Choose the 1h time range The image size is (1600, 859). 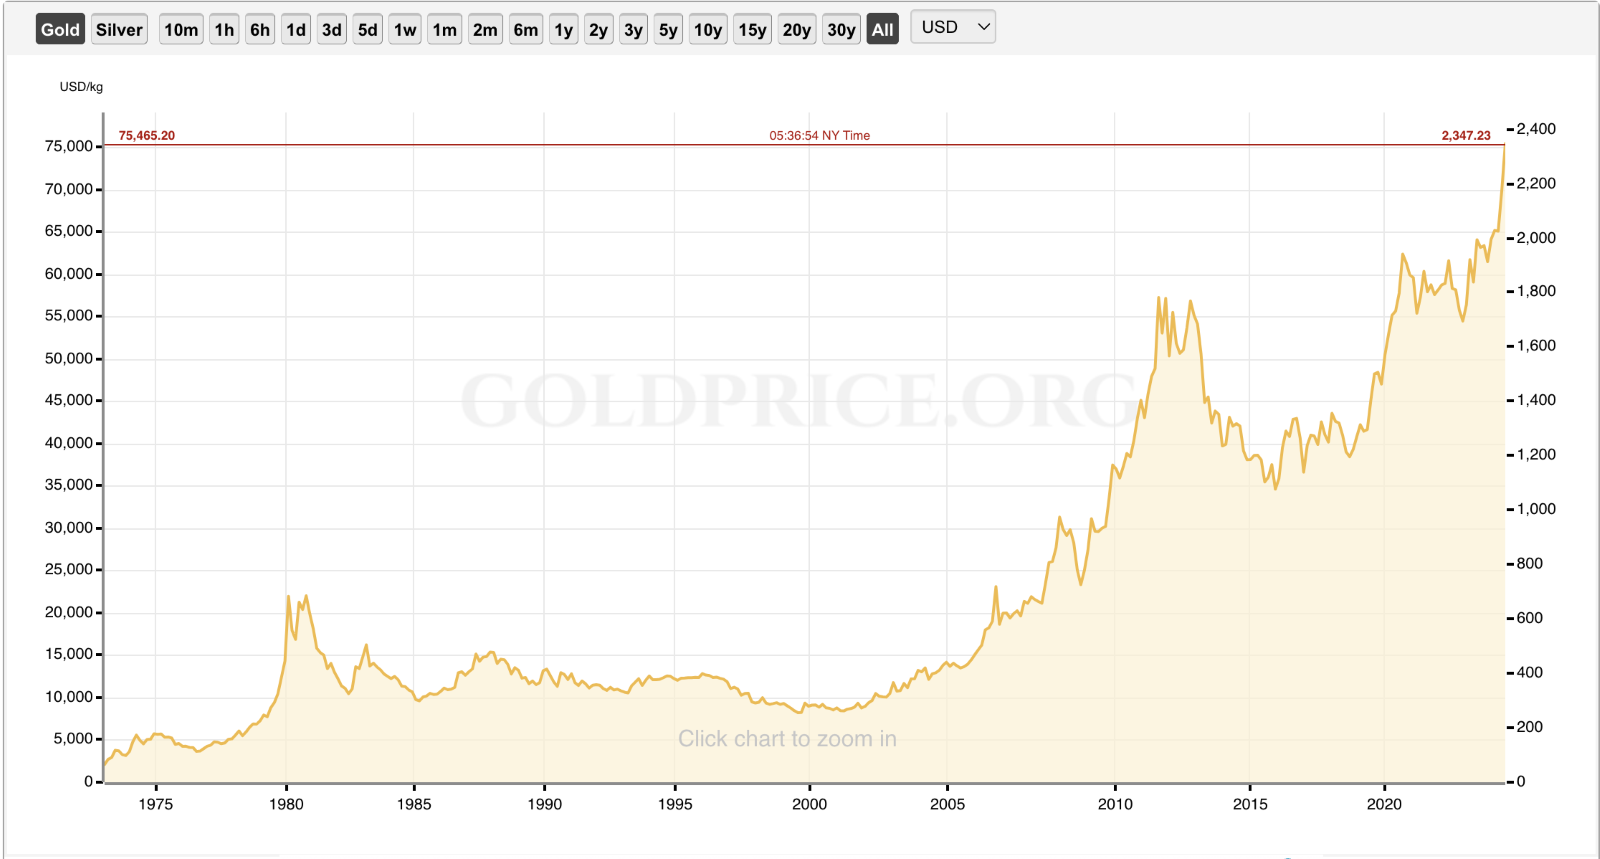pos(224,29)
